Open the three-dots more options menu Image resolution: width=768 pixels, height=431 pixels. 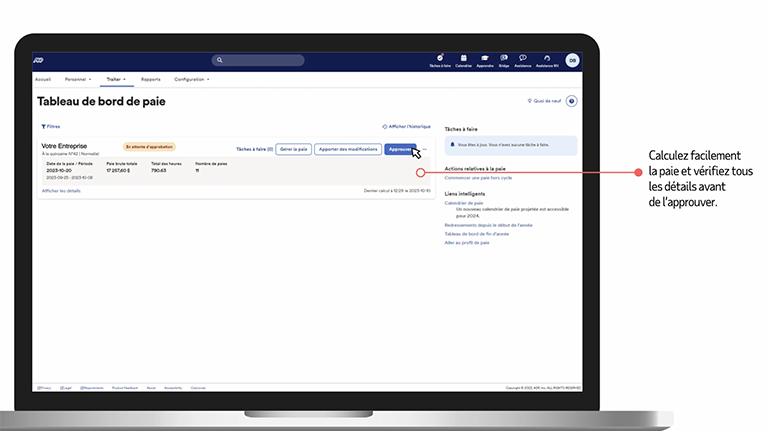pos(425,148)
